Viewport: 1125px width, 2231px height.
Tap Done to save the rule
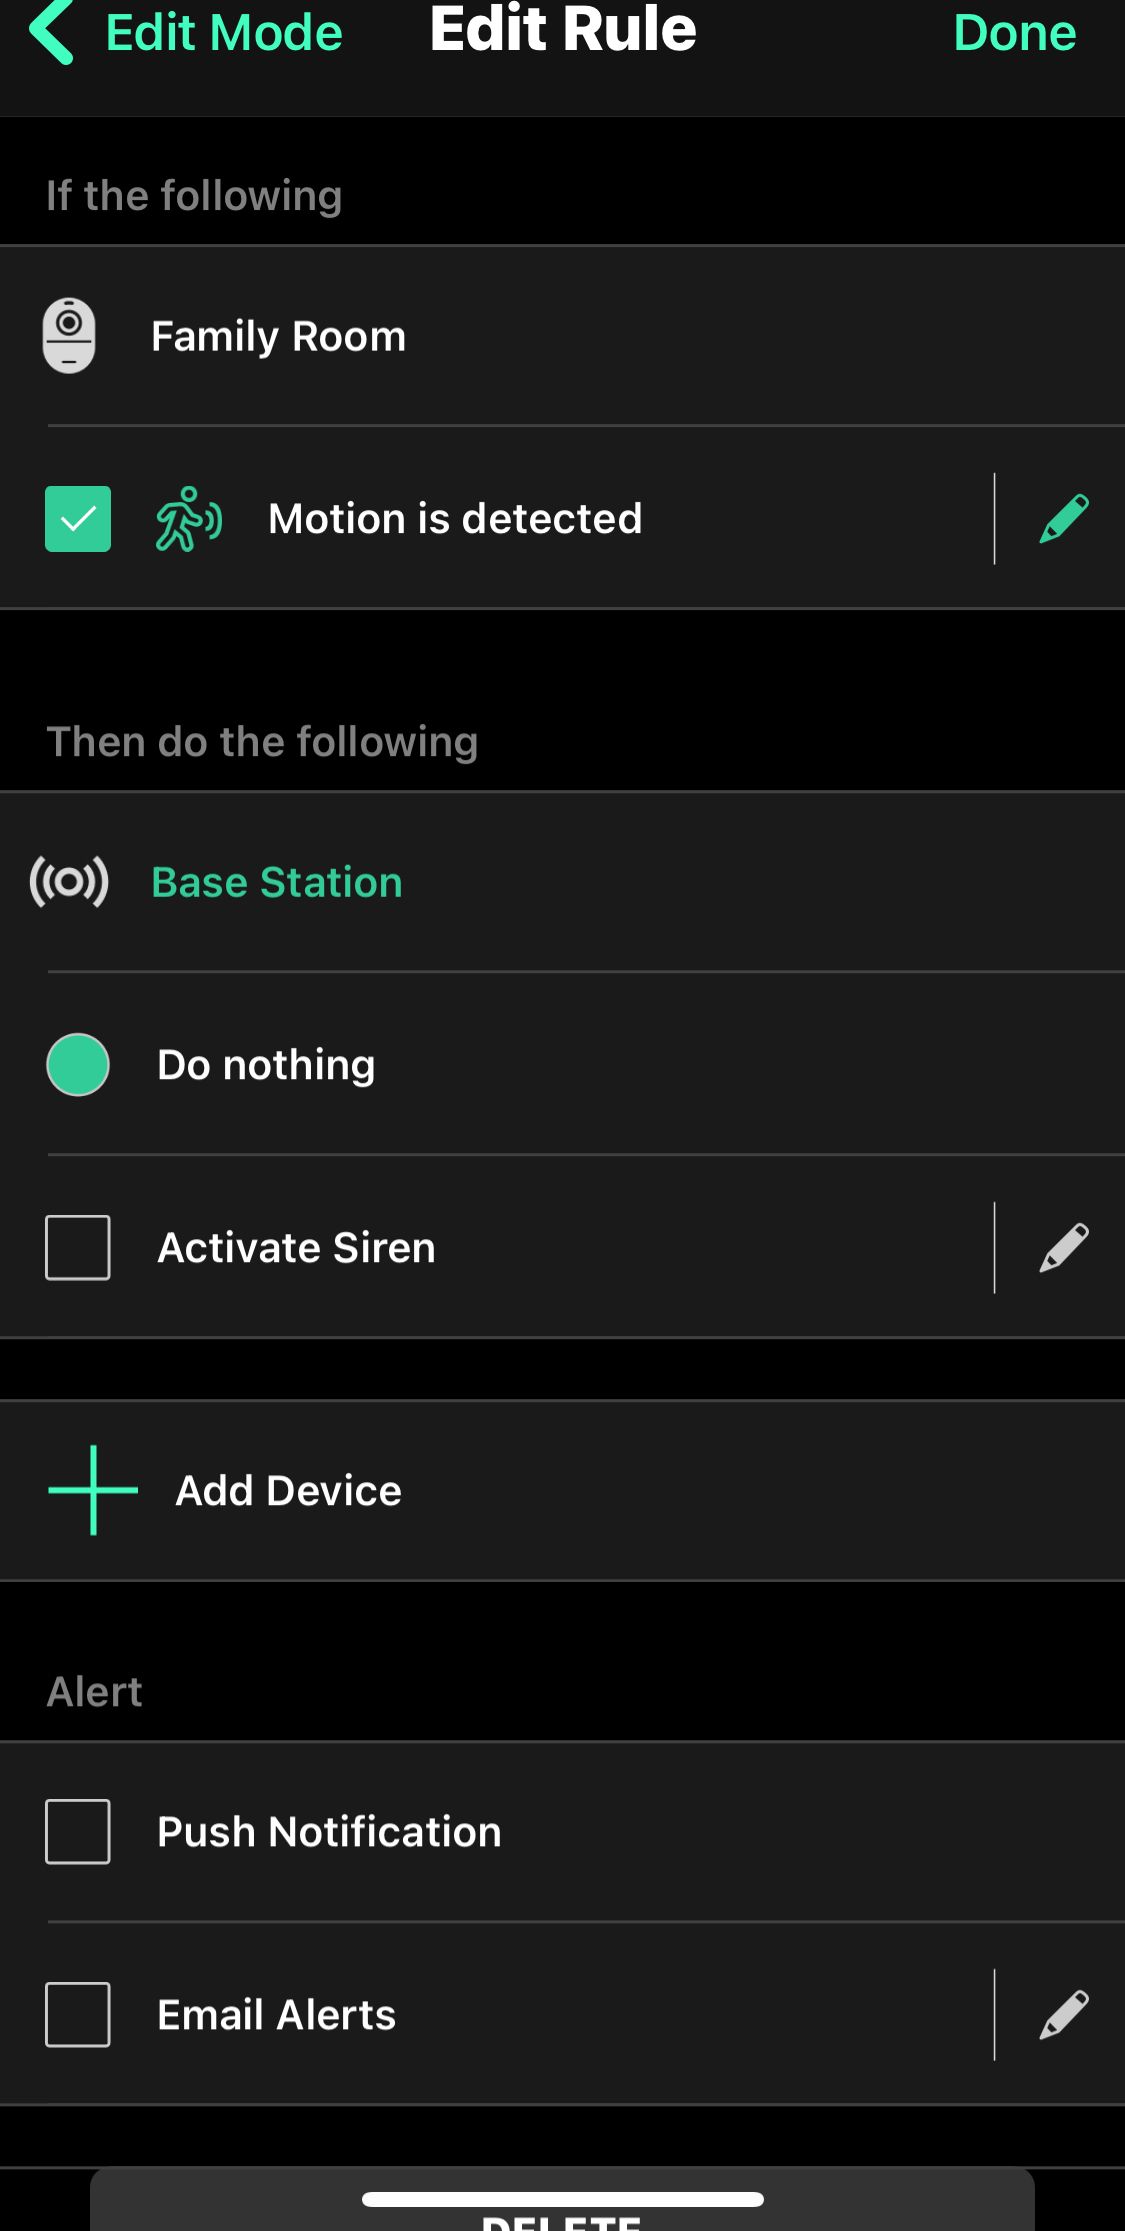pos(1014,33)
